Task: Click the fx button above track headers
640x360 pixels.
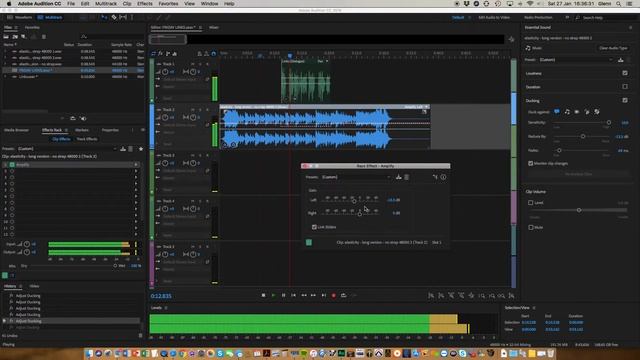Action: 161,53
